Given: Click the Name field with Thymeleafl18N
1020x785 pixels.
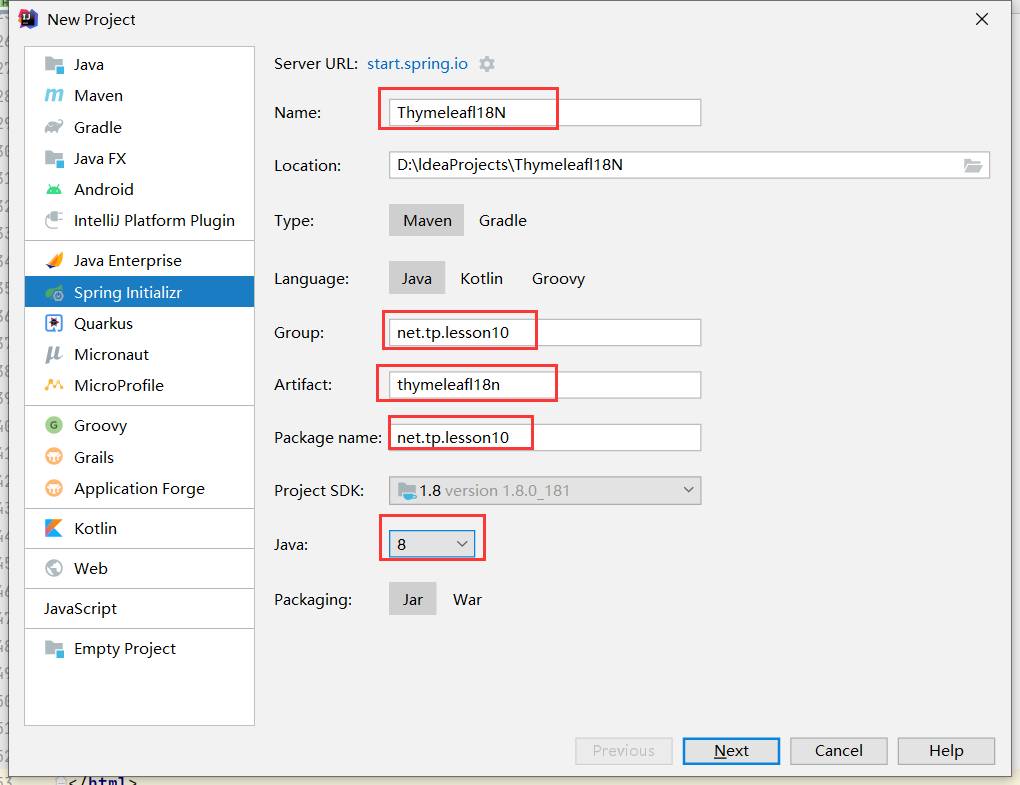Looking at the screenshot, I should (x=544, y=113).
